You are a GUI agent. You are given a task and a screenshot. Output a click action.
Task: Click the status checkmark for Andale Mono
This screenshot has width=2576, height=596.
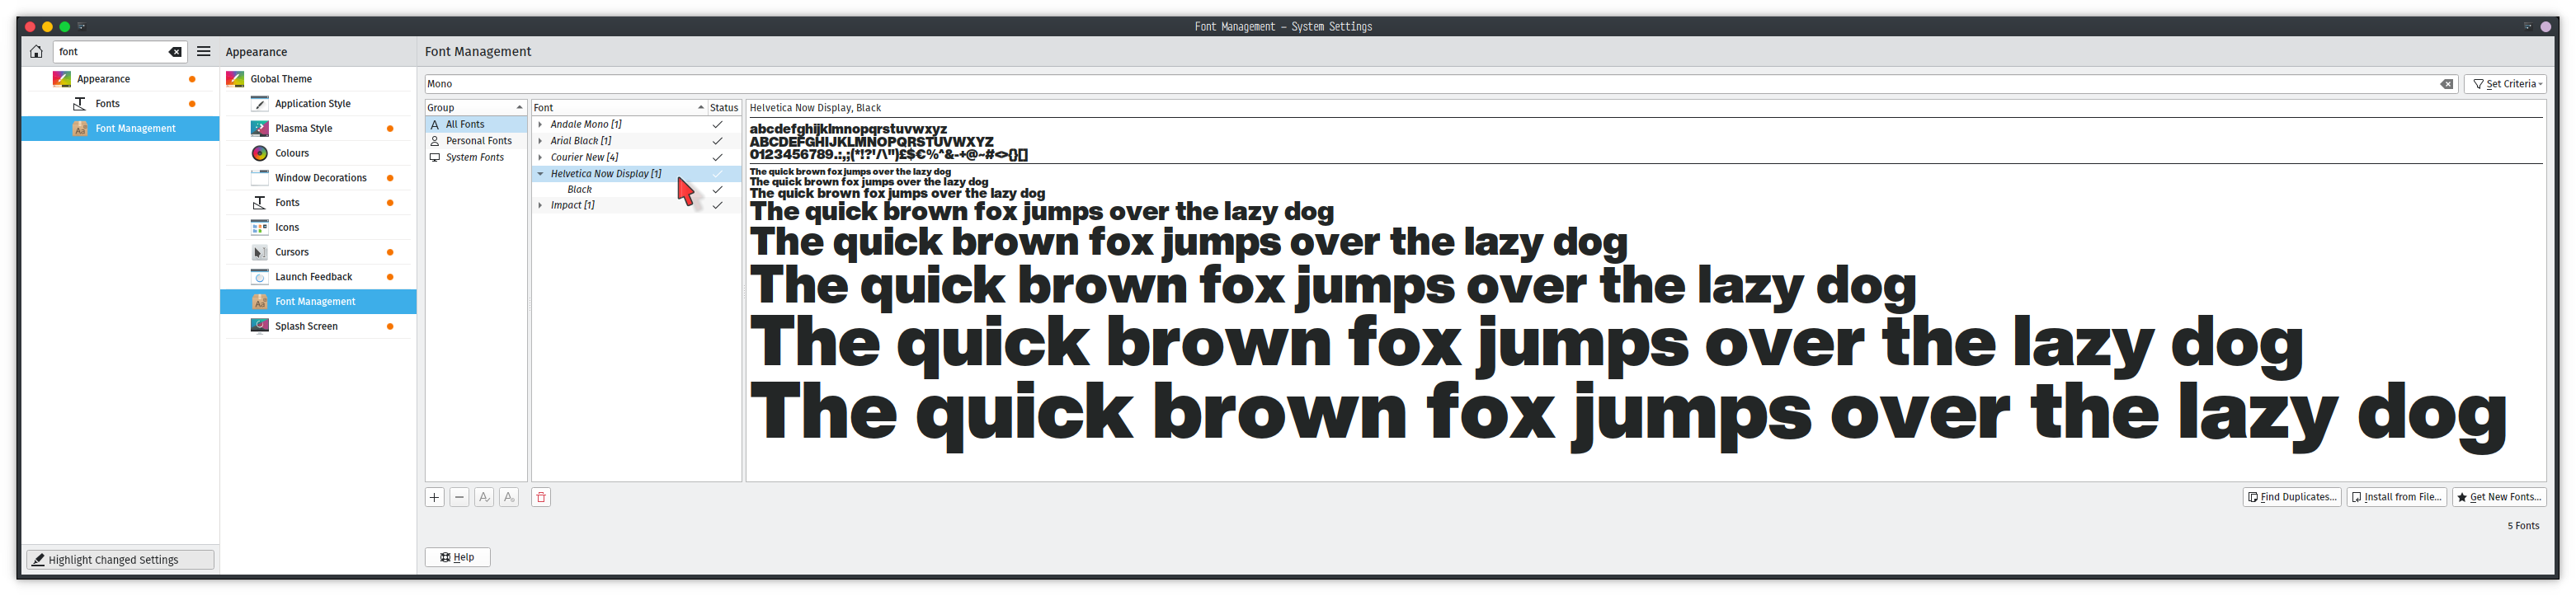point(717,125)
